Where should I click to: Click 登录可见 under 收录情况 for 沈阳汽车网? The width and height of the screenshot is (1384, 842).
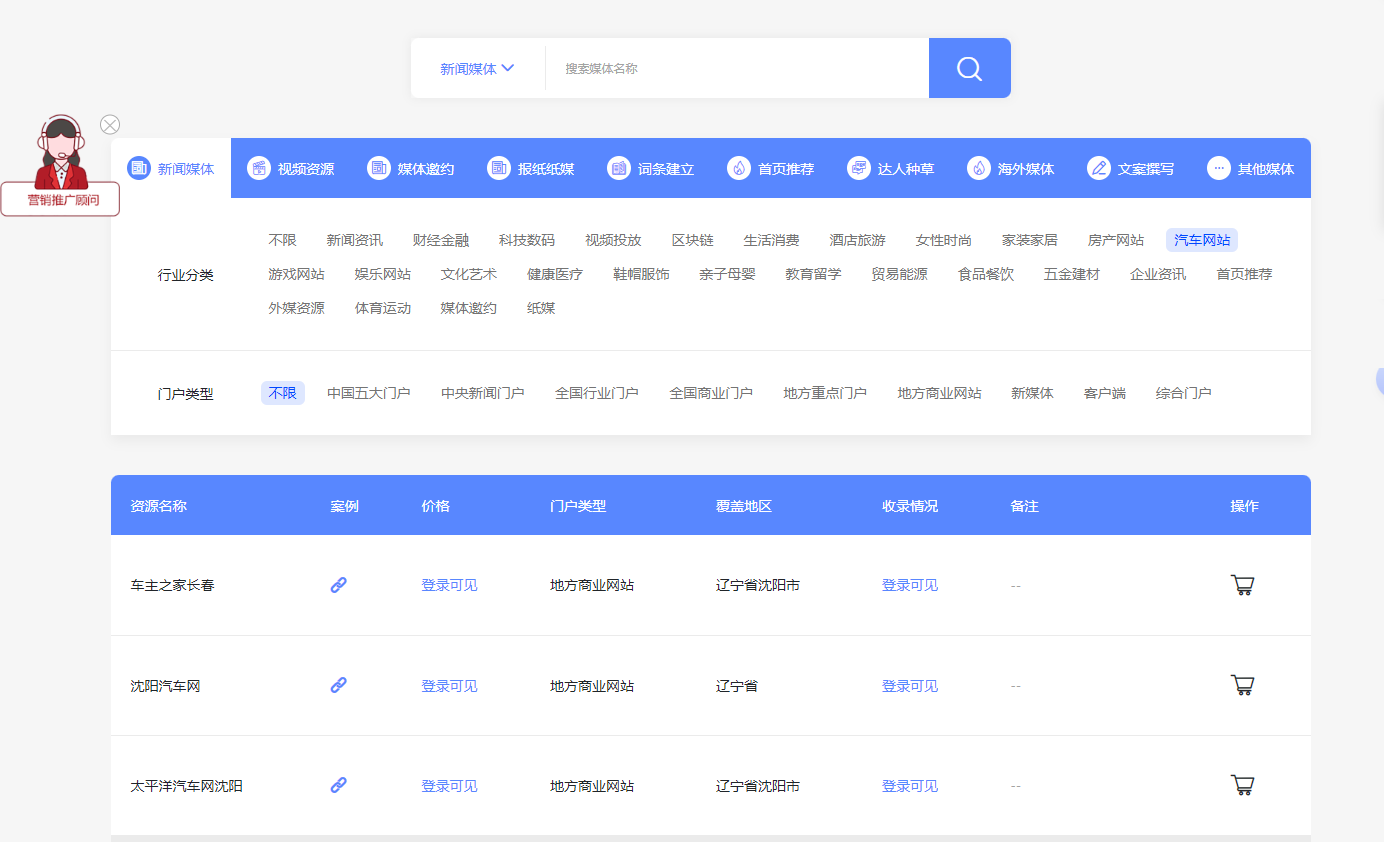(x=910, y=687)
